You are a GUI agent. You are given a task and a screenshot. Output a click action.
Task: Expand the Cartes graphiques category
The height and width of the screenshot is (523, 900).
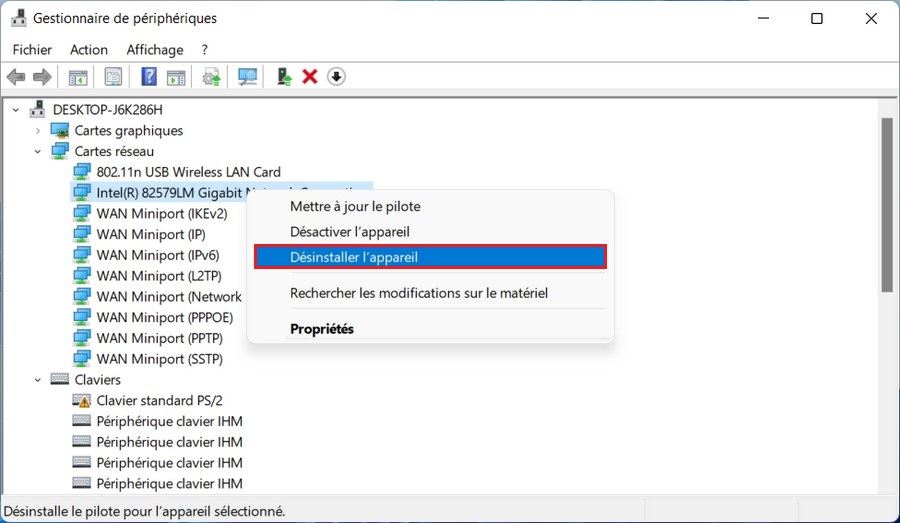(38, 130)
